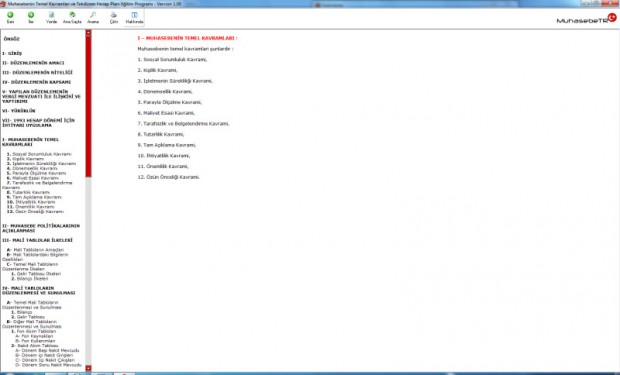This screenshot has width=620, height=375.
Task: Select İhtiyatlılık Kavramı in the sidebar
Action: coord(31,202)
